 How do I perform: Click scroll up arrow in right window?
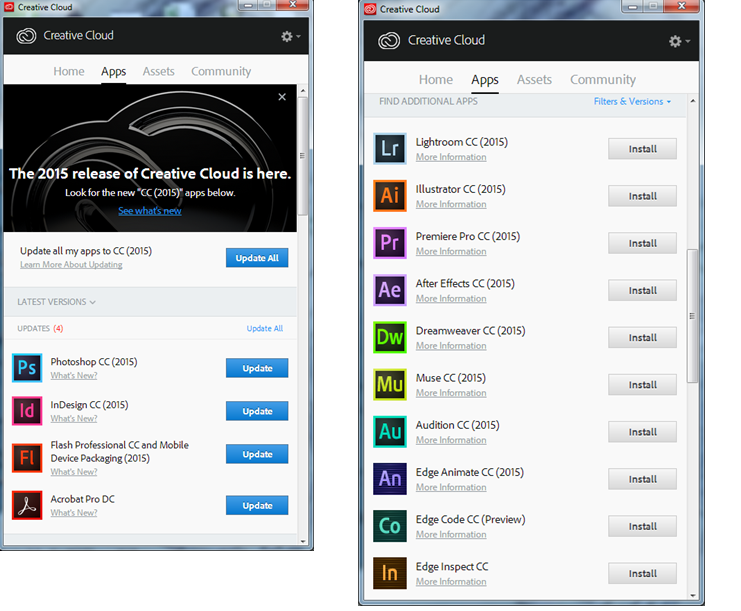693,101
